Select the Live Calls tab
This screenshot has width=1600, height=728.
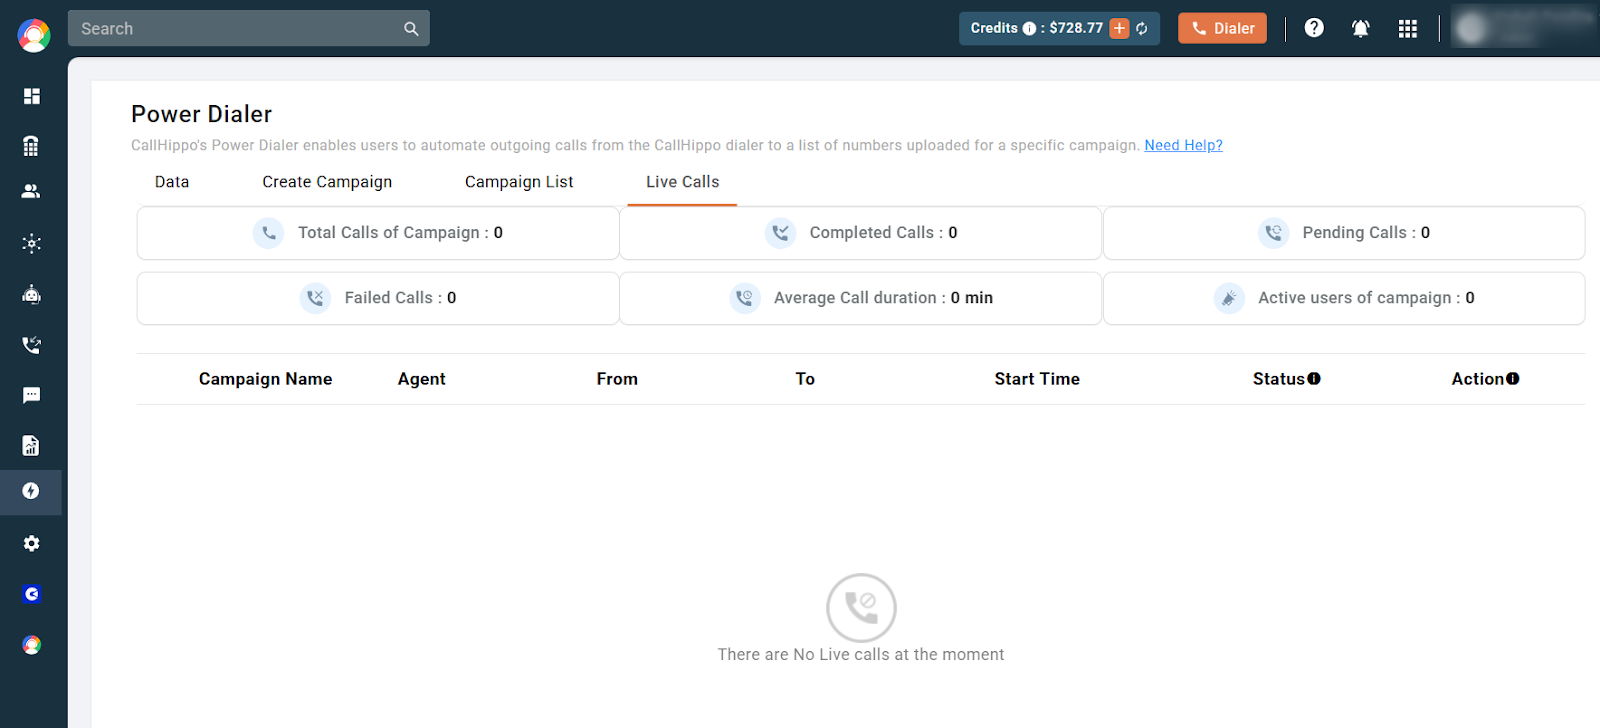682,182
